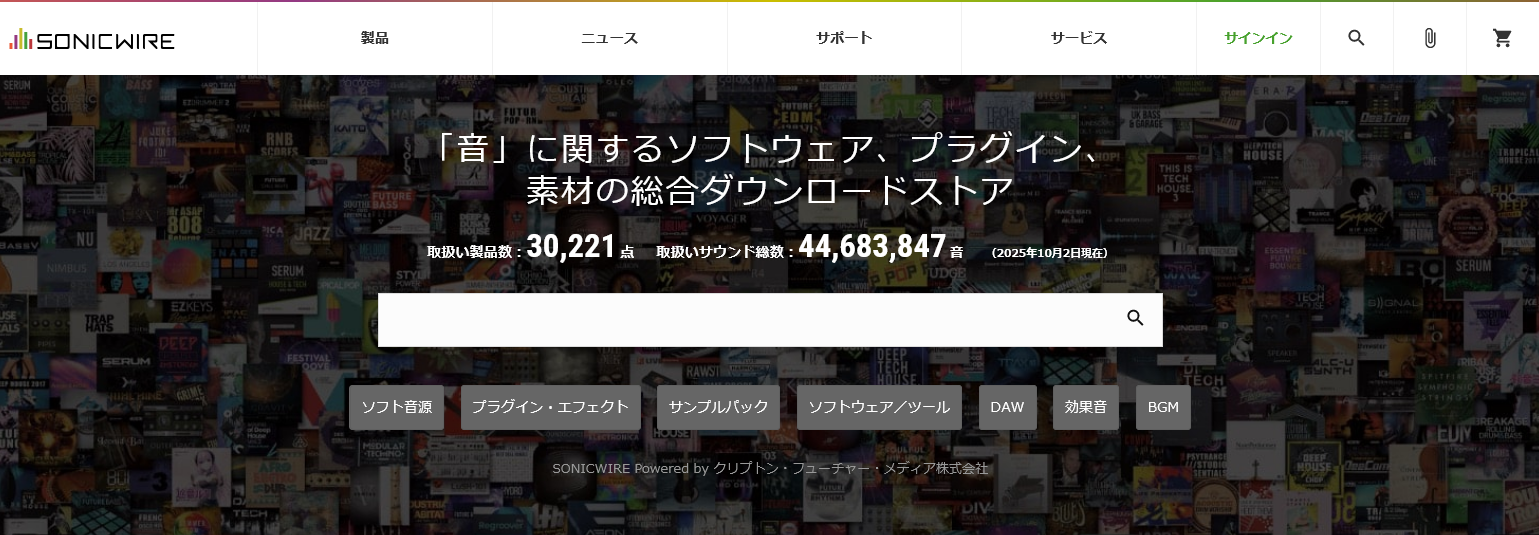Image resolution: width=1539 pixels, height=535 pixels.
Task: Choose the ソフトウェア/ツール category button
Action: click(879, 407)
